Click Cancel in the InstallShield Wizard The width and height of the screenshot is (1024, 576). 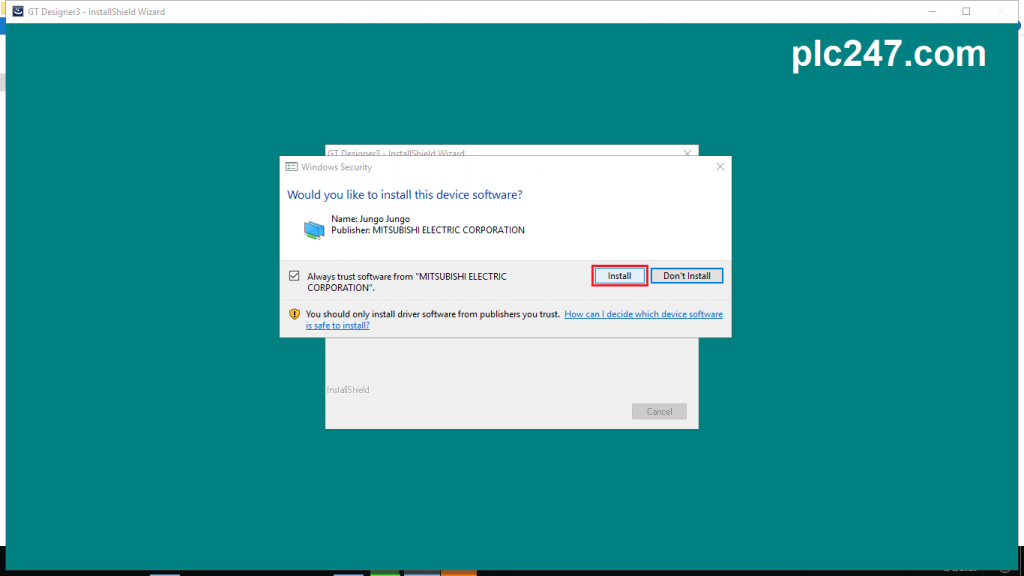pos(659,411)
